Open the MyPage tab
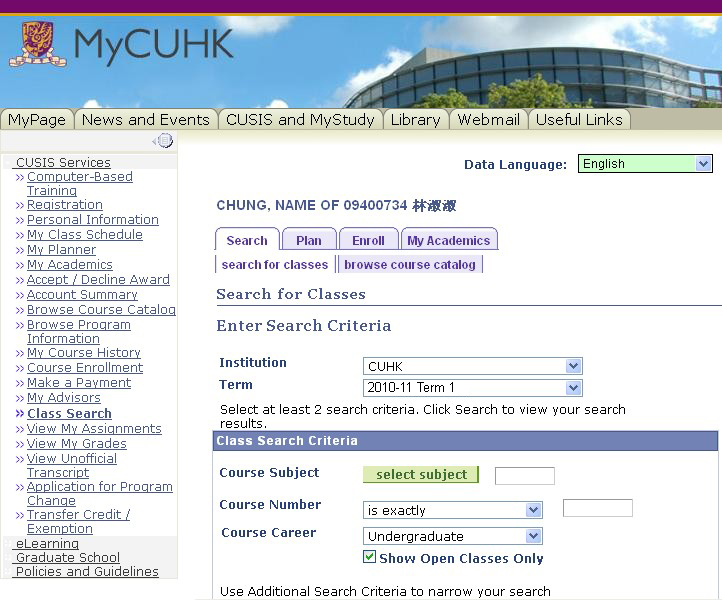The width and height of the screenshot is (722, 600). 37,120
